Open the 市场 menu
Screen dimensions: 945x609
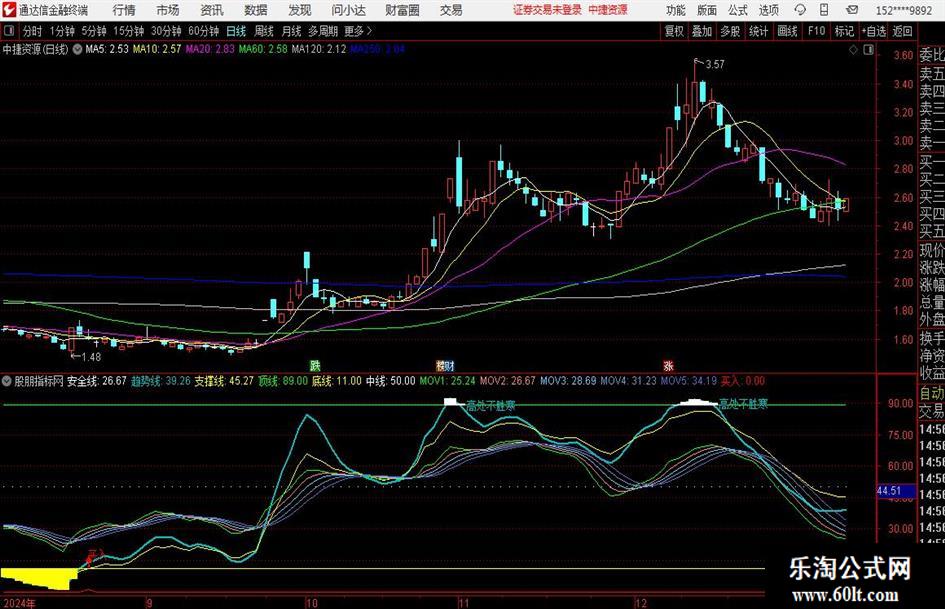[x=168, y=10]
